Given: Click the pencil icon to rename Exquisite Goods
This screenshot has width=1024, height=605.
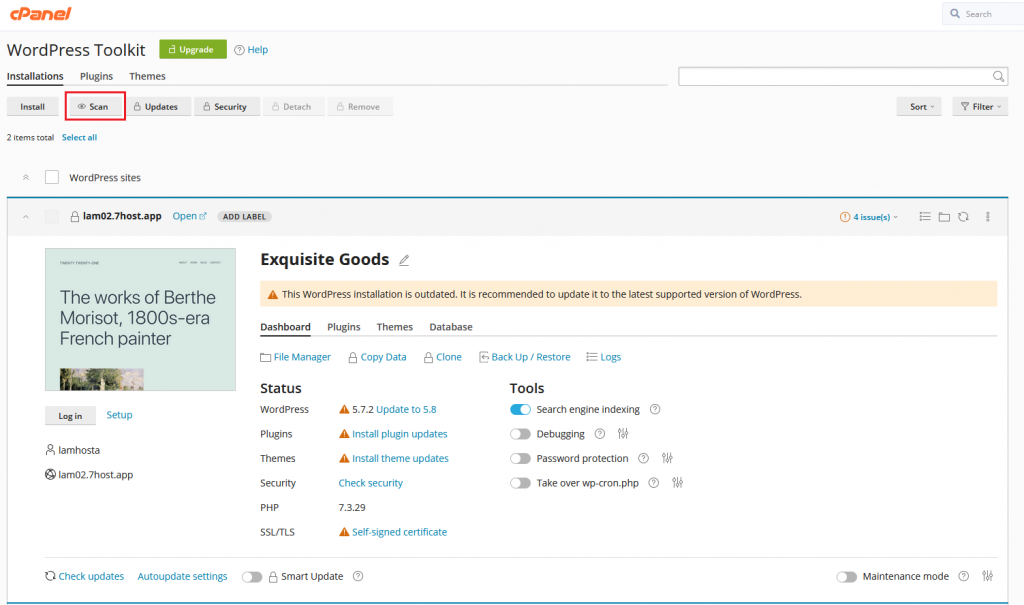Looking at the screenshot, I should coord(404,260).
